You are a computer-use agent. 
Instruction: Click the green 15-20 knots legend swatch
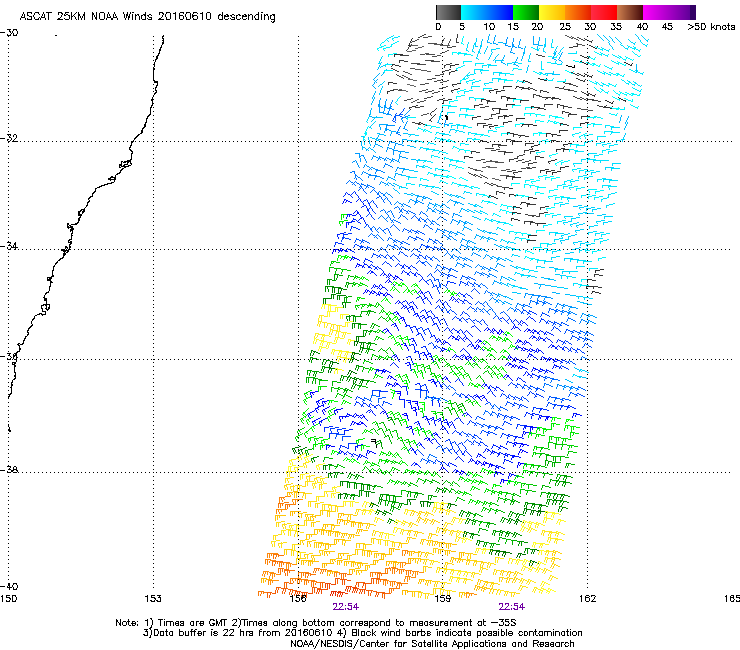point(526,12)
